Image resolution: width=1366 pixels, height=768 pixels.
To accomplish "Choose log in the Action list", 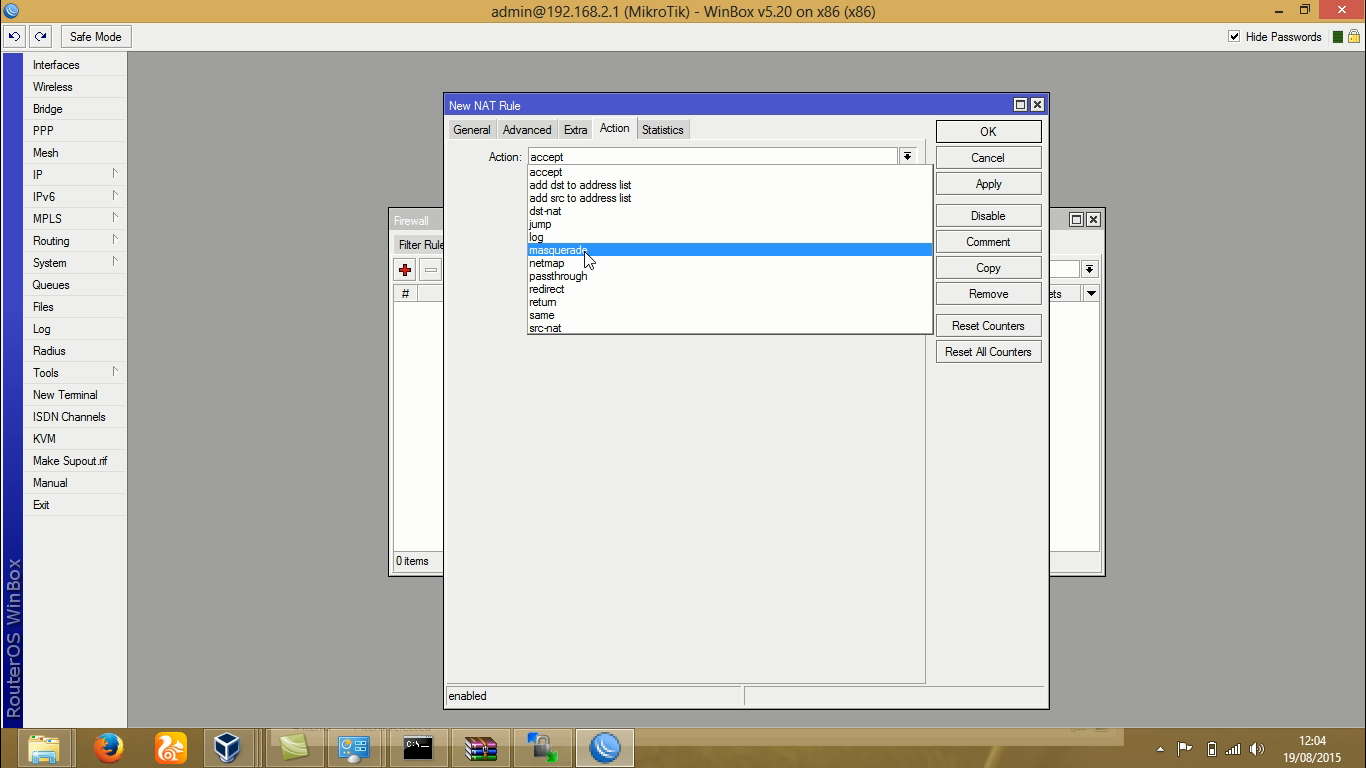I will pyautogui.click(x=730, y=237).
